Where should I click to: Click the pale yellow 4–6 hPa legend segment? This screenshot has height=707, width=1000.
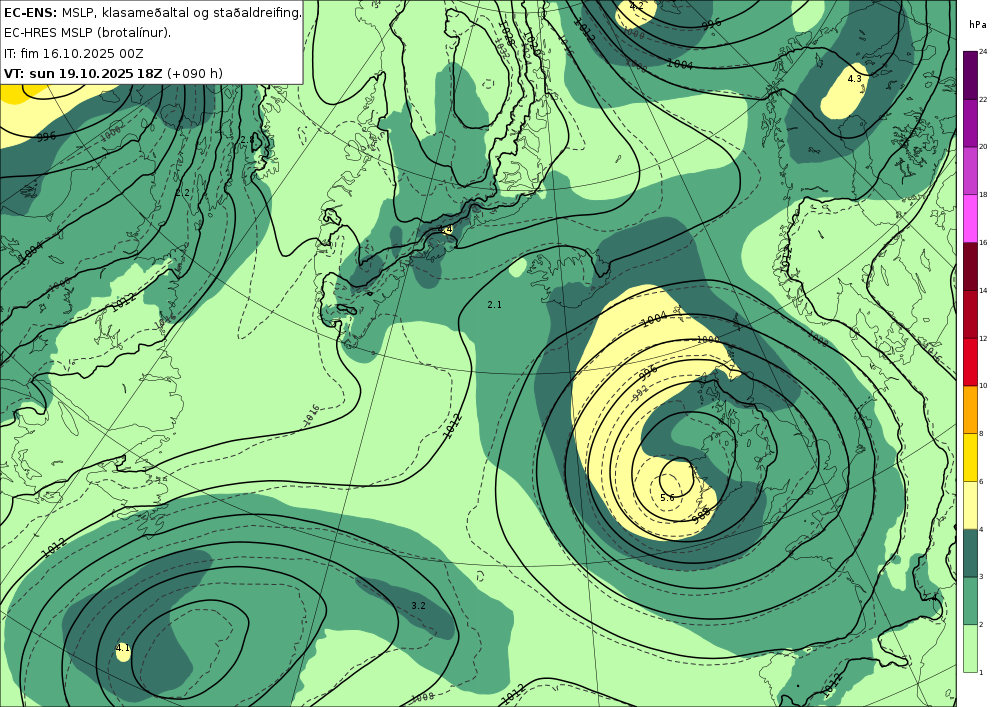point(970,506)
